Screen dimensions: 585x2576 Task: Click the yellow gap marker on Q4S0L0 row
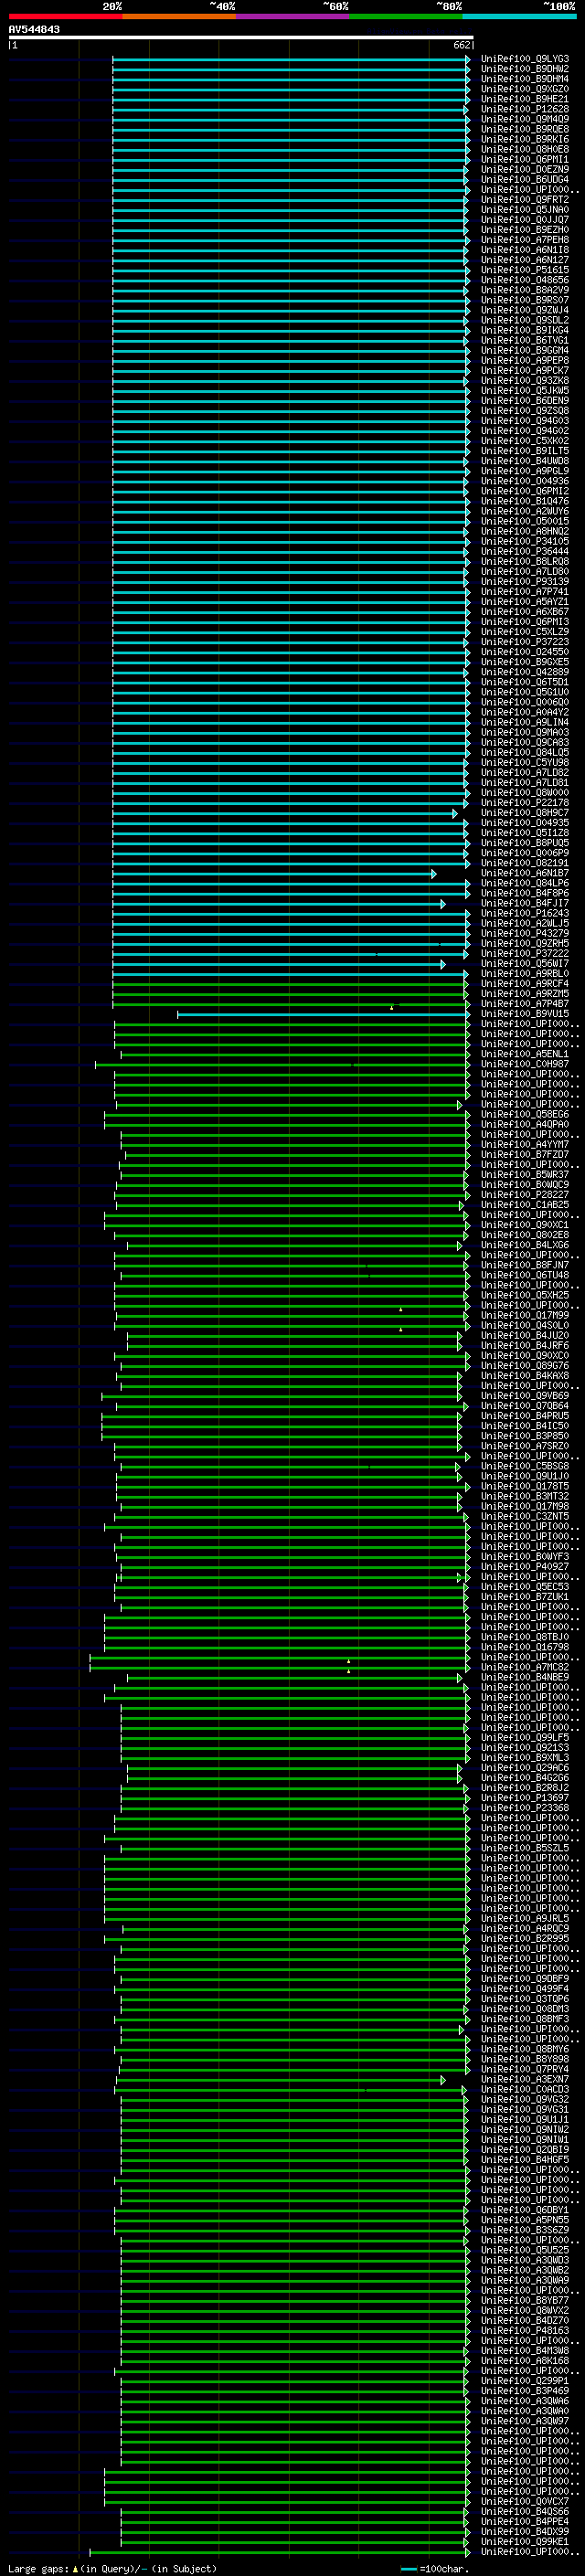(401, 1329)
